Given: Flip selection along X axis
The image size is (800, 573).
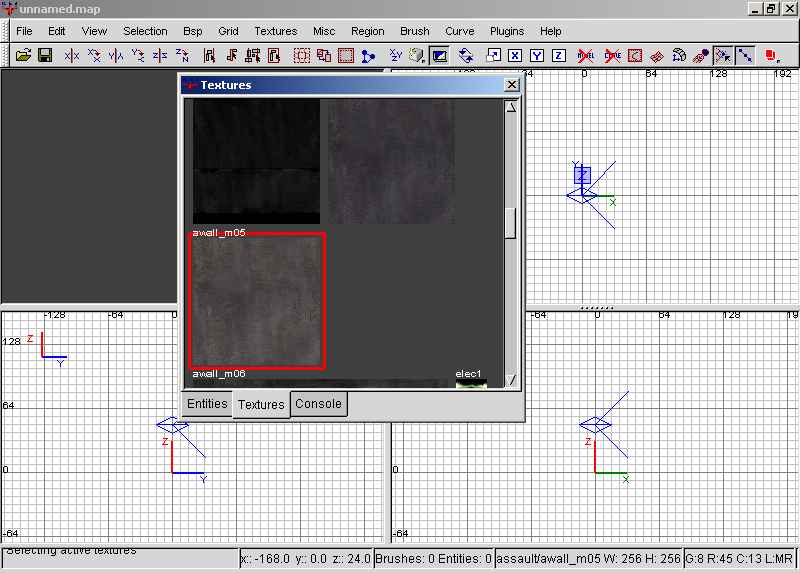Looking at the screenshot, I should 72,56.
